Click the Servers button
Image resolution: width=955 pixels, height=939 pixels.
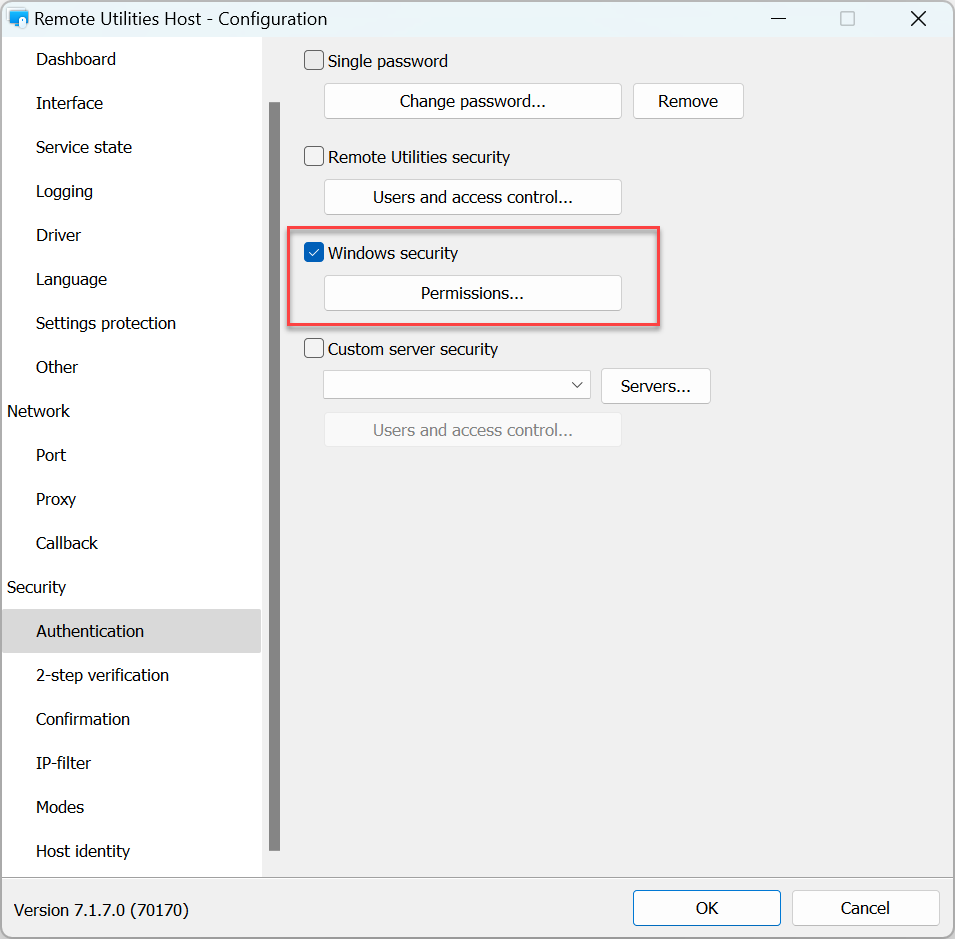655,386
